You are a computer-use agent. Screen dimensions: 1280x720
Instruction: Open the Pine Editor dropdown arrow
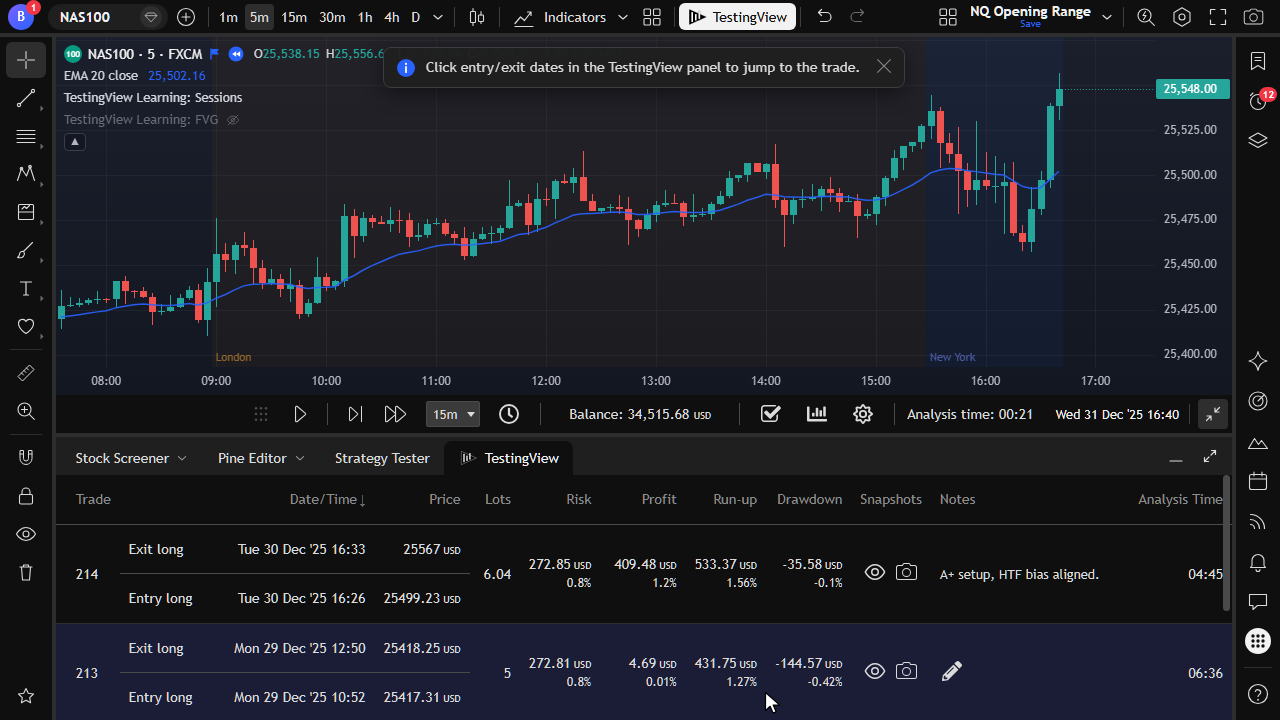point(299,458)
